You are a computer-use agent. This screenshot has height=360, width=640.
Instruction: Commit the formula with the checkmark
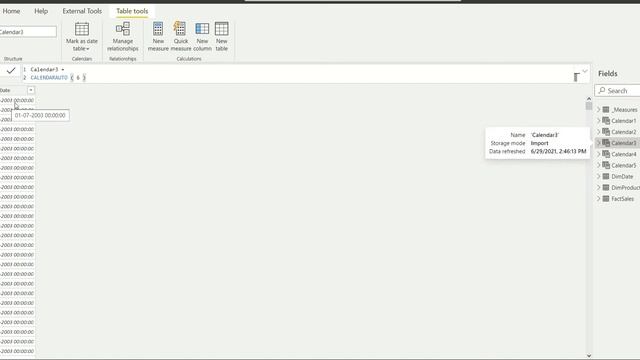coord(11,71)
